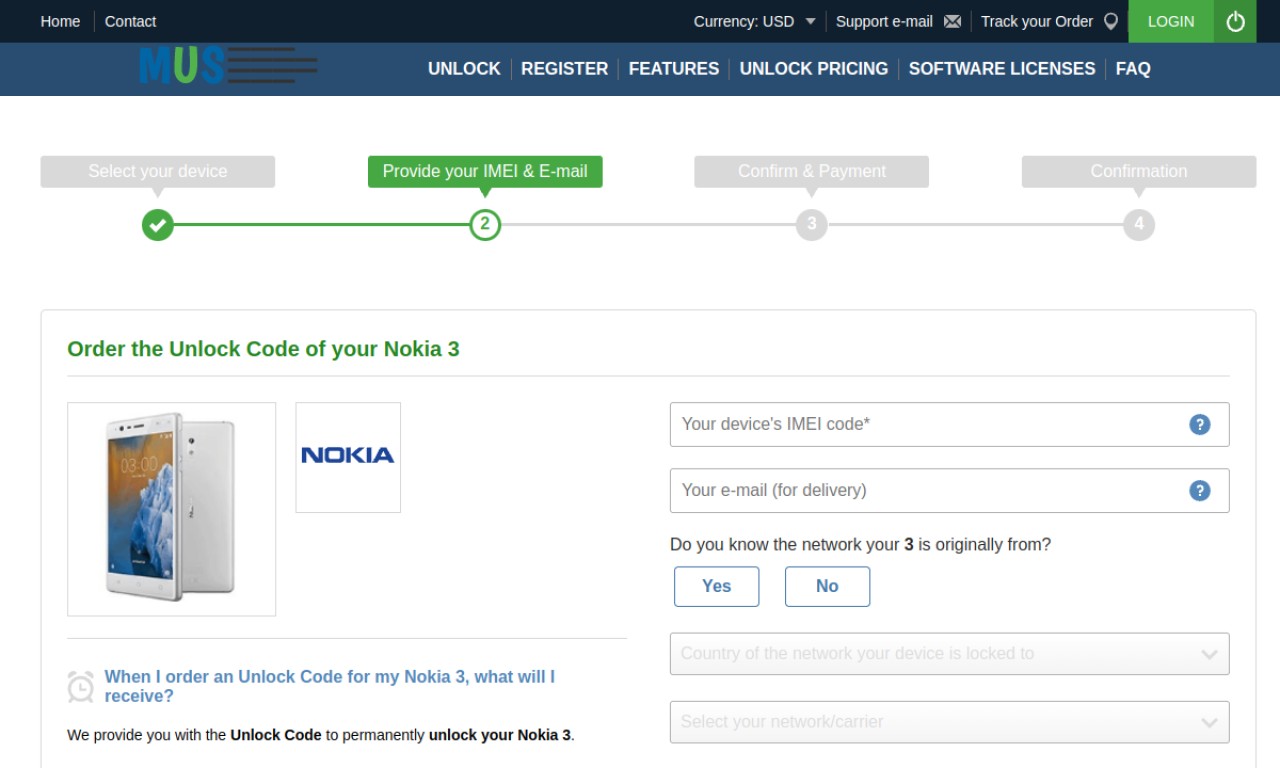1280x768 pixels.
Task: Open the REGISTER menu item
Action: [x=564, y=69]
